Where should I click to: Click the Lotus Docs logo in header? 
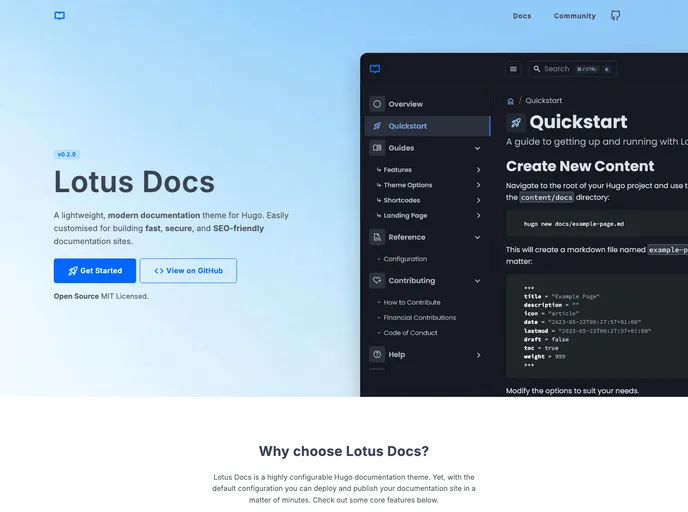(x=60, y=16)
